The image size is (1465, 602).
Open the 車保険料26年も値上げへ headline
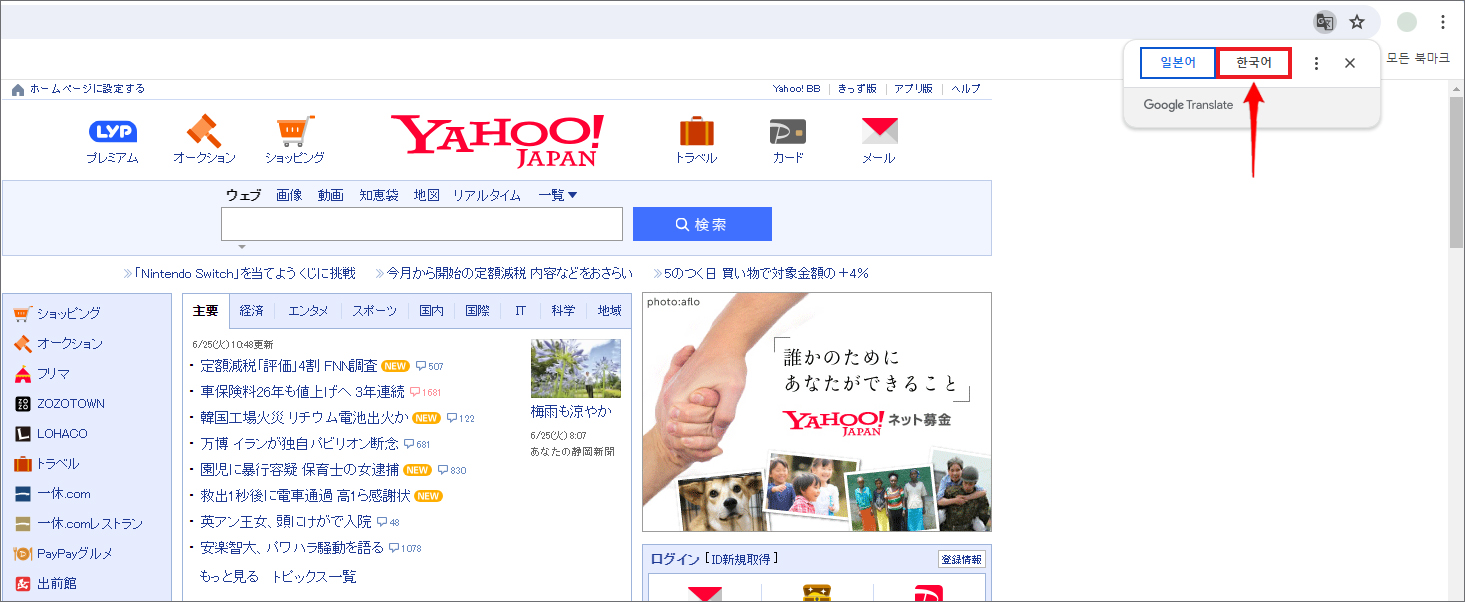(x=302, y=391)
